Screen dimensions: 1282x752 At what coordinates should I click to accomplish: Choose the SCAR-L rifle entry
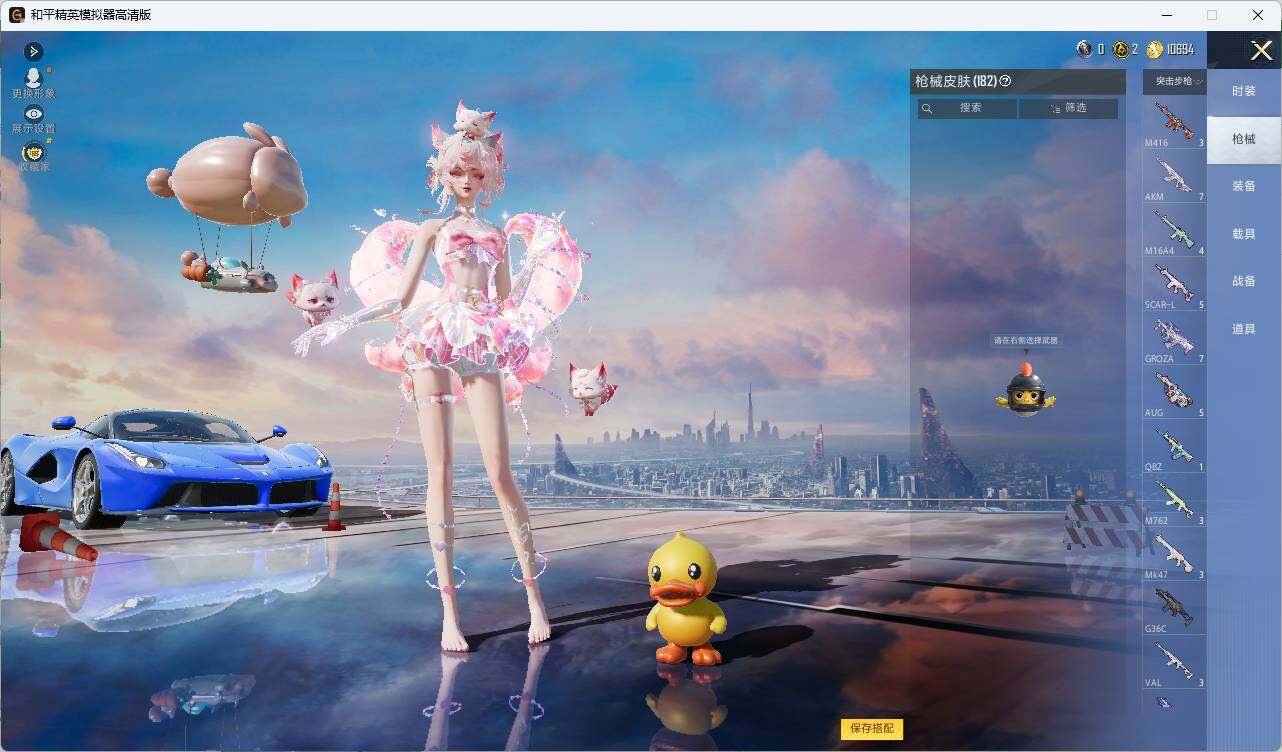coord(1174,284)
